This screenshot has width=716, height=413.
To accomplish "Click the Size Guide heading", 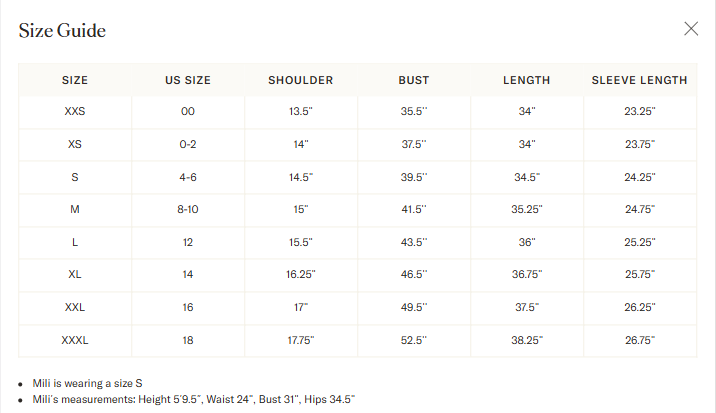I will (x=62, y=31).
